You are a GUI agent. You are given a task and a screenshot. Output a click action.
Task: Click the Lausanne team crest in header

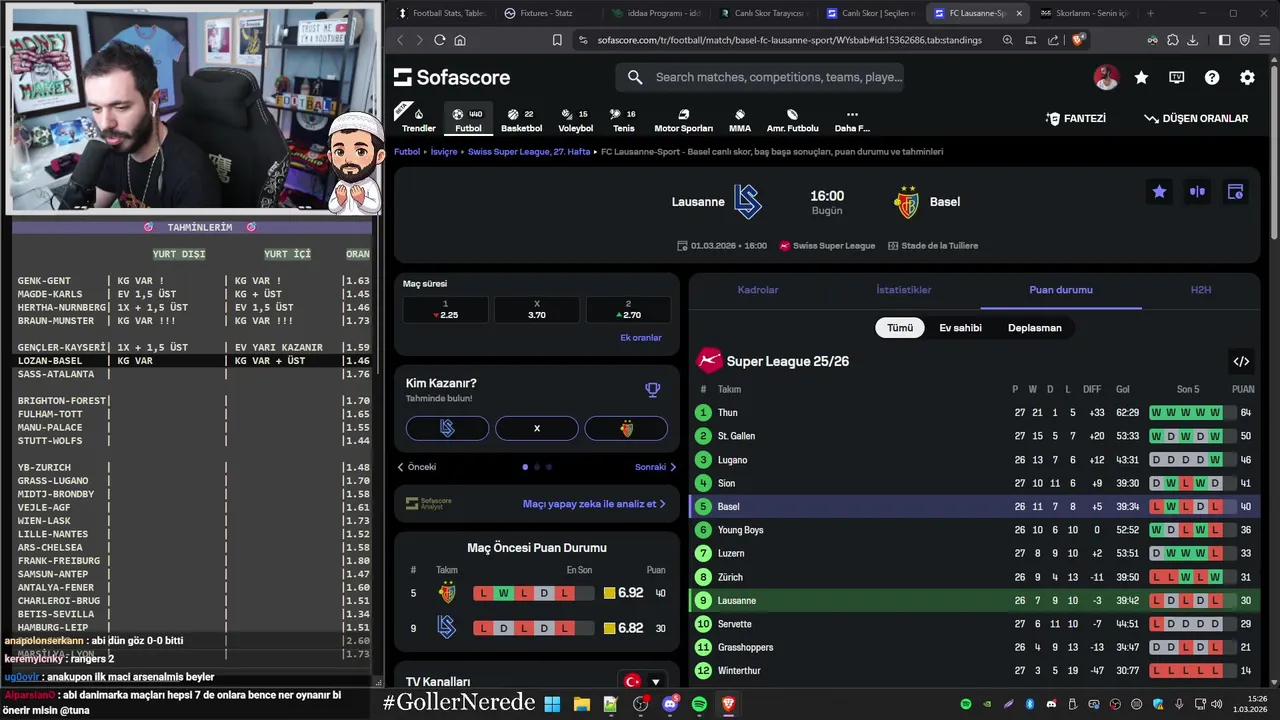pos(747,201)
